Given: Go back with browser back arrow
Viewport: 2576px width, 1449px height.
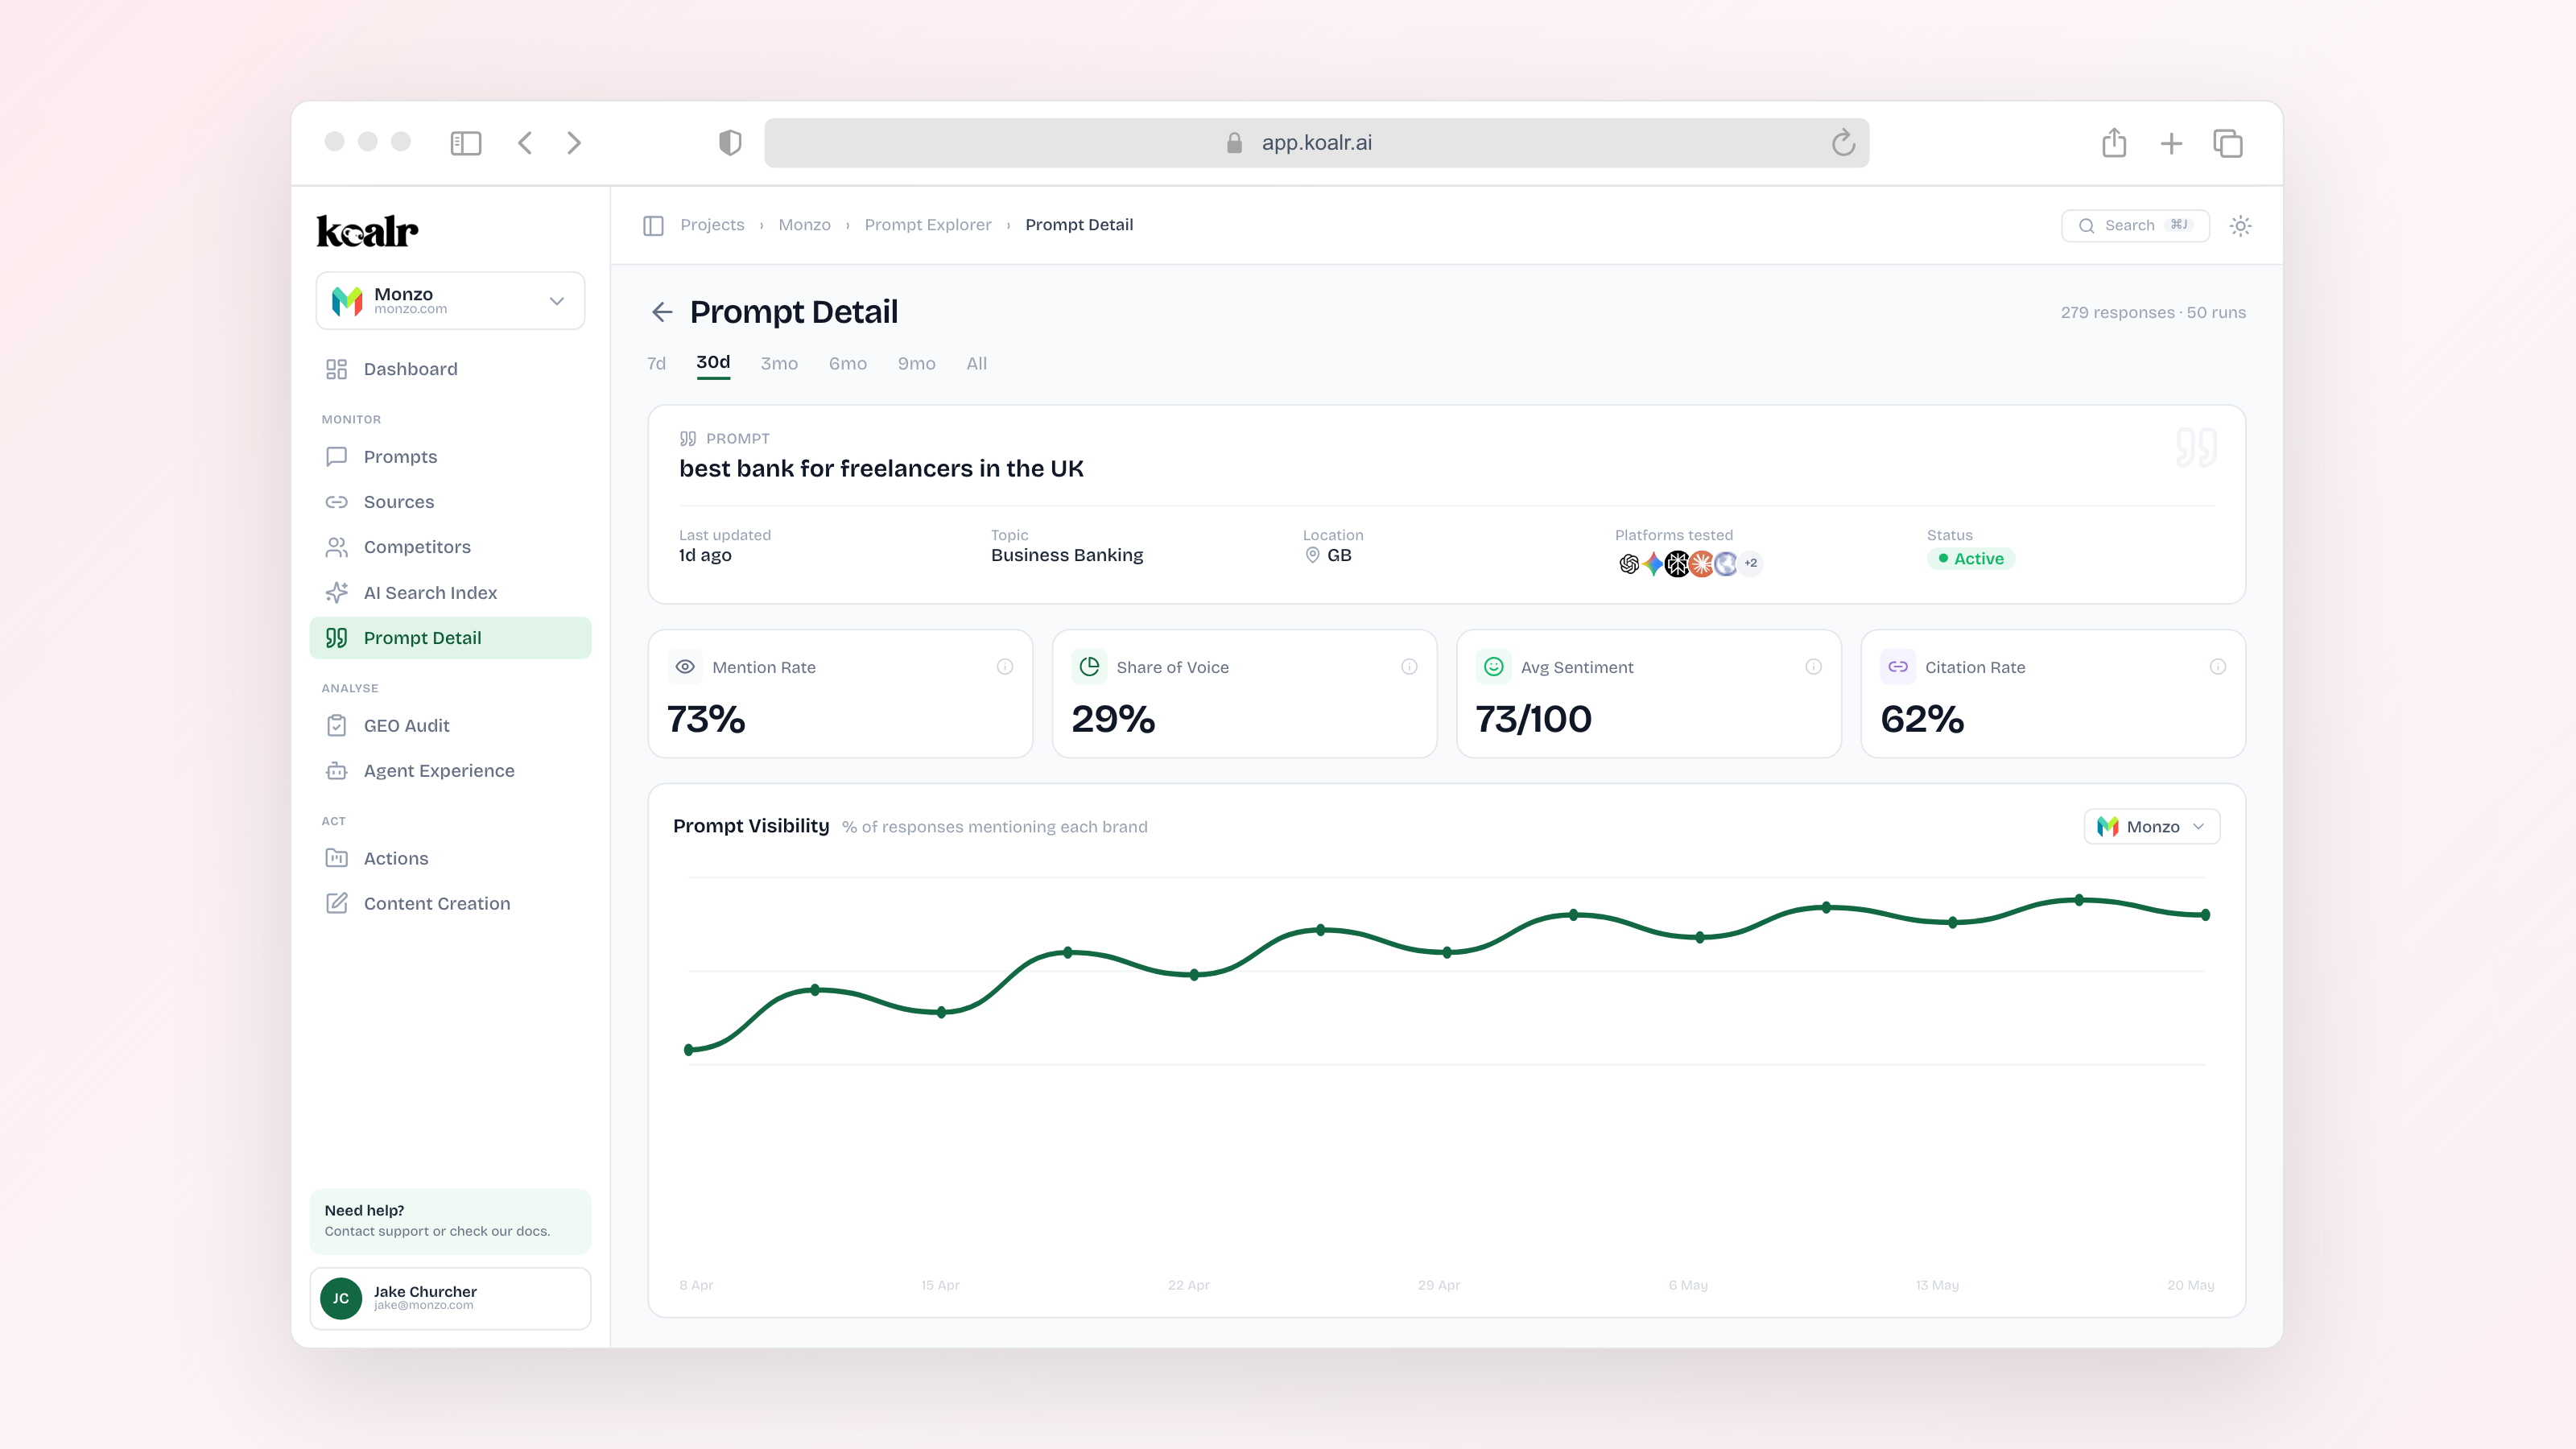Looking at the screenshot, I should click(x=525, y=143).
